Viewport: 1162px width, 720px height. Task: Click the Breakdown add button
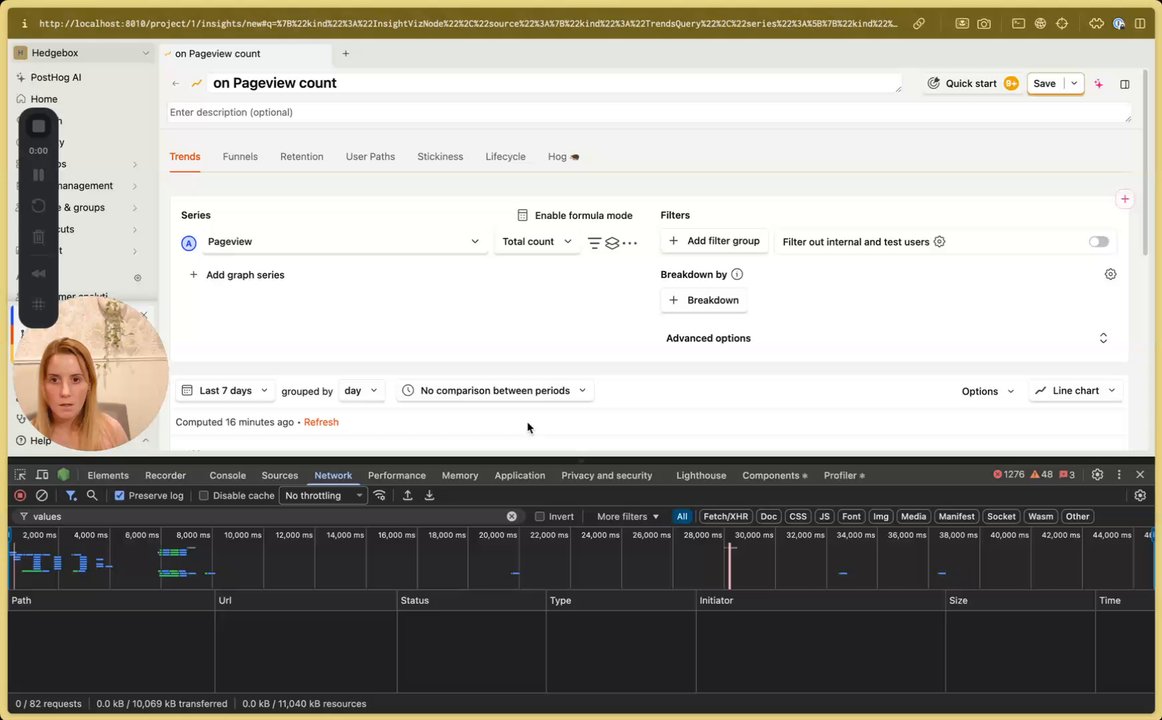pyautogui.click(x=703, y=300)
